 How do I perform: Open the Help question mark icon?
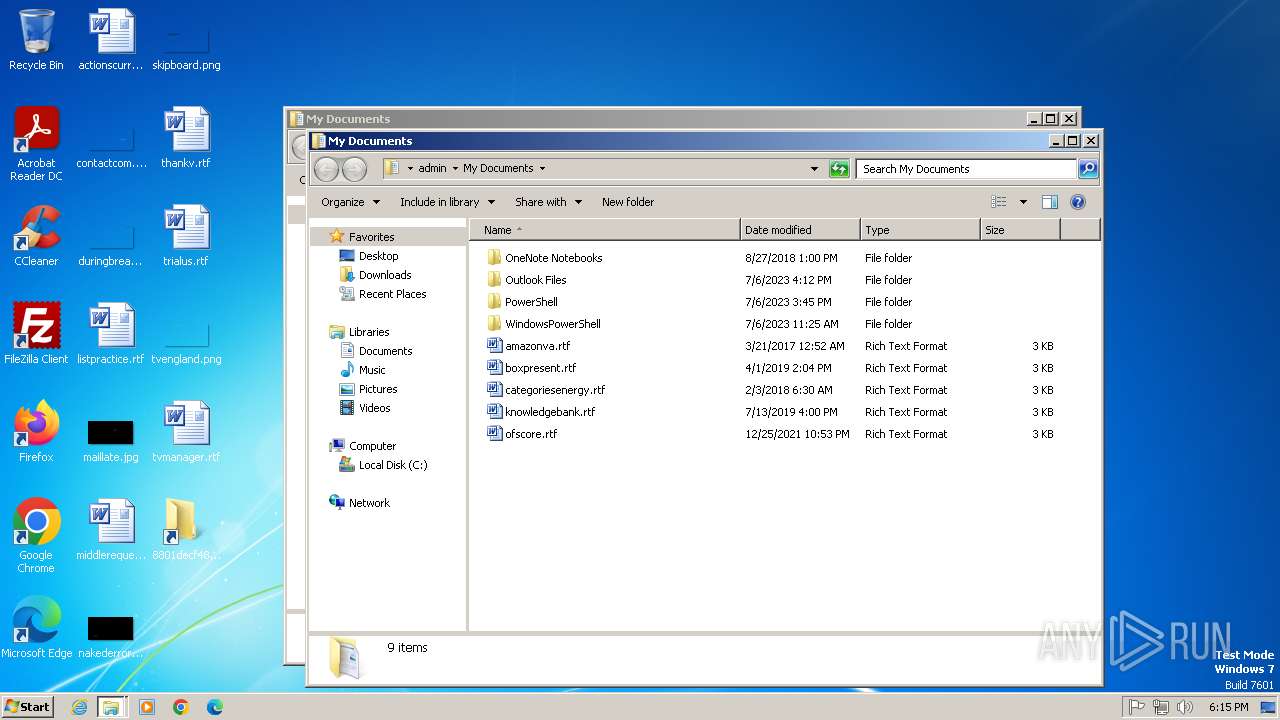[1078, 202]
